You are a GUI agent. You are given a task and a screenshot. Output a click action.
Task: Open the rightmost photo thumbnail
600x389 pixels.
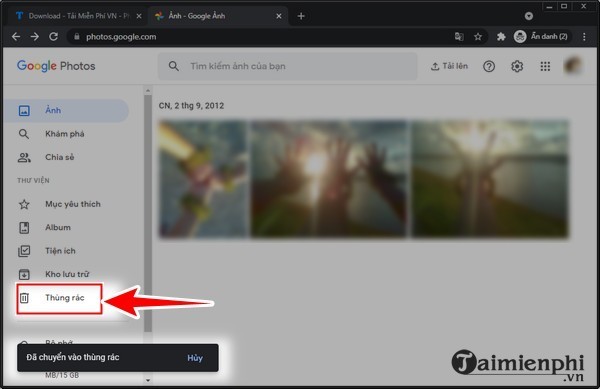pos(490,179)
